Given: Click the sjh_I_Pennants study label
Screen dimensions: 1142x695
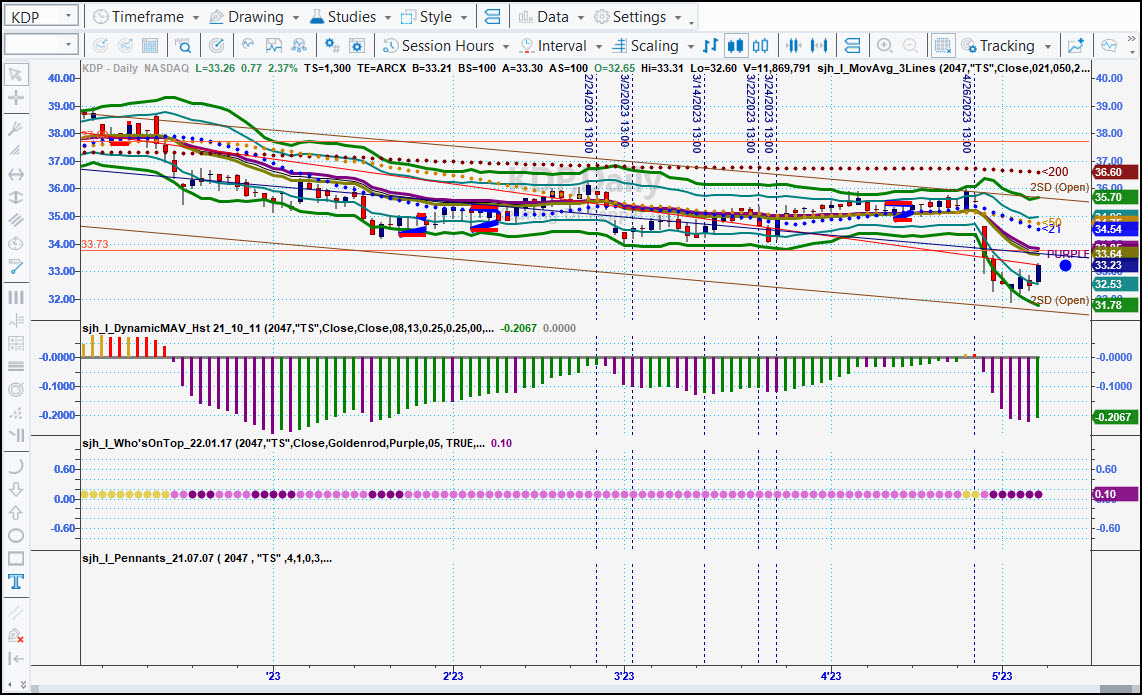Looking at the screenshot, I should 207,558.
